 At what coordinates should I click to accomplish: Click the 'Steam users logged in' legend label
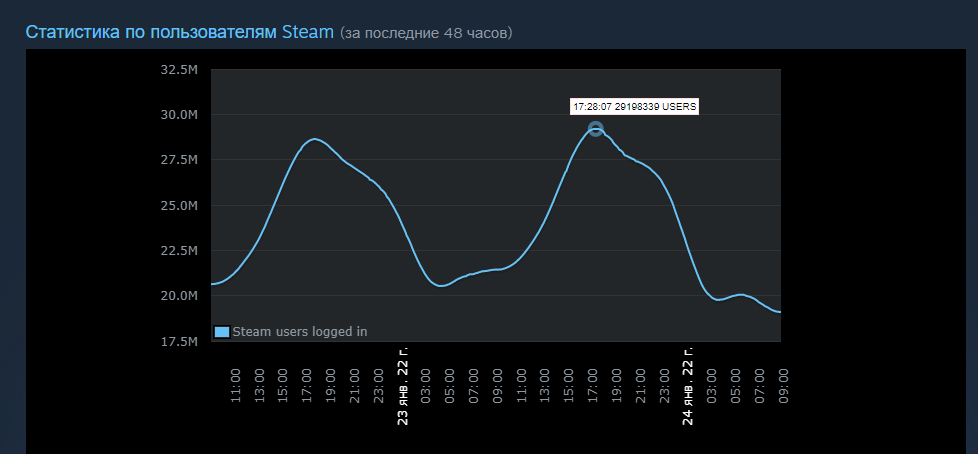(300, 332)
